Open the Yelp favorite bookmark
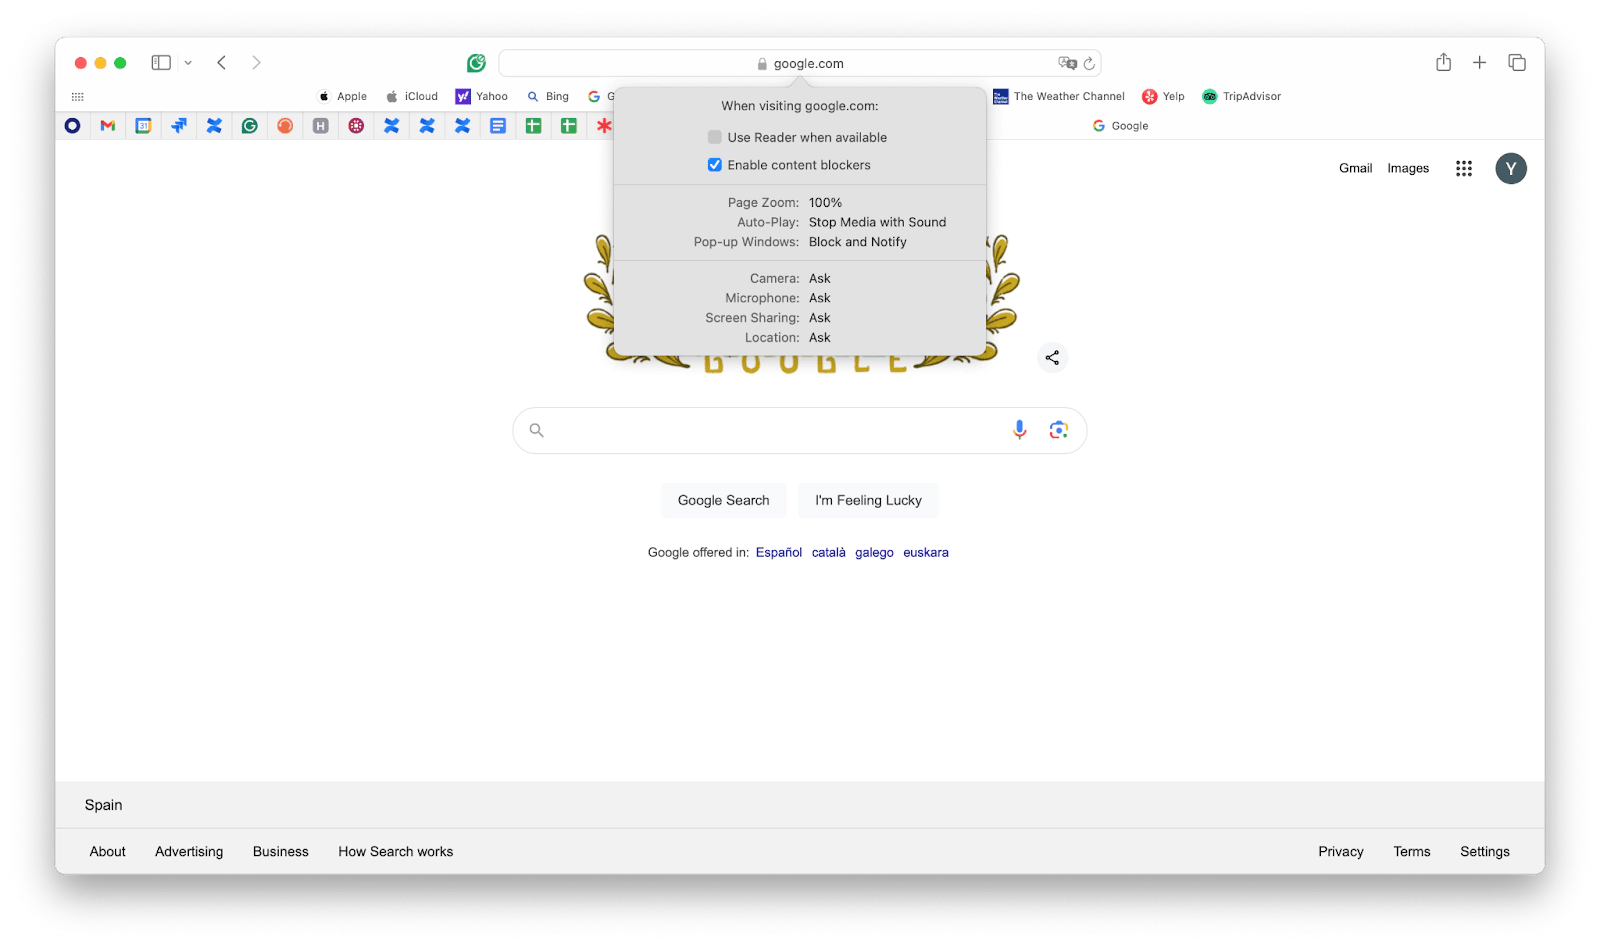The height and width of the screenshot is (947, 1600). click(1163, 97)
